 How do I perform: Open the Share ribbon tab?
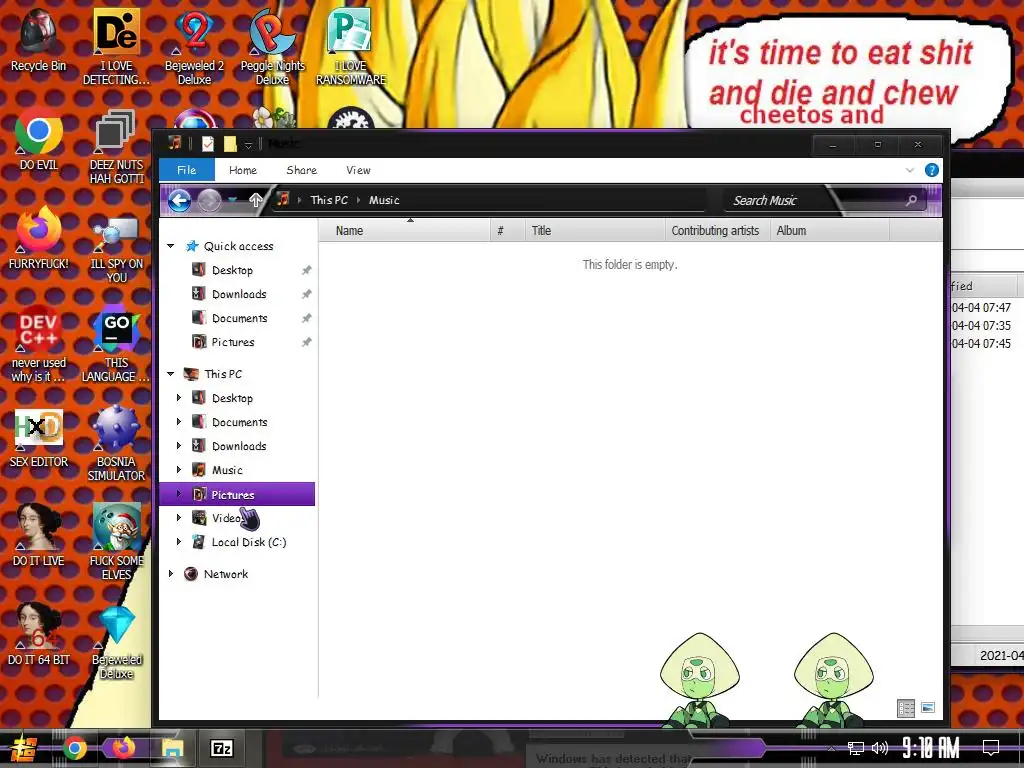click(302, 170)
